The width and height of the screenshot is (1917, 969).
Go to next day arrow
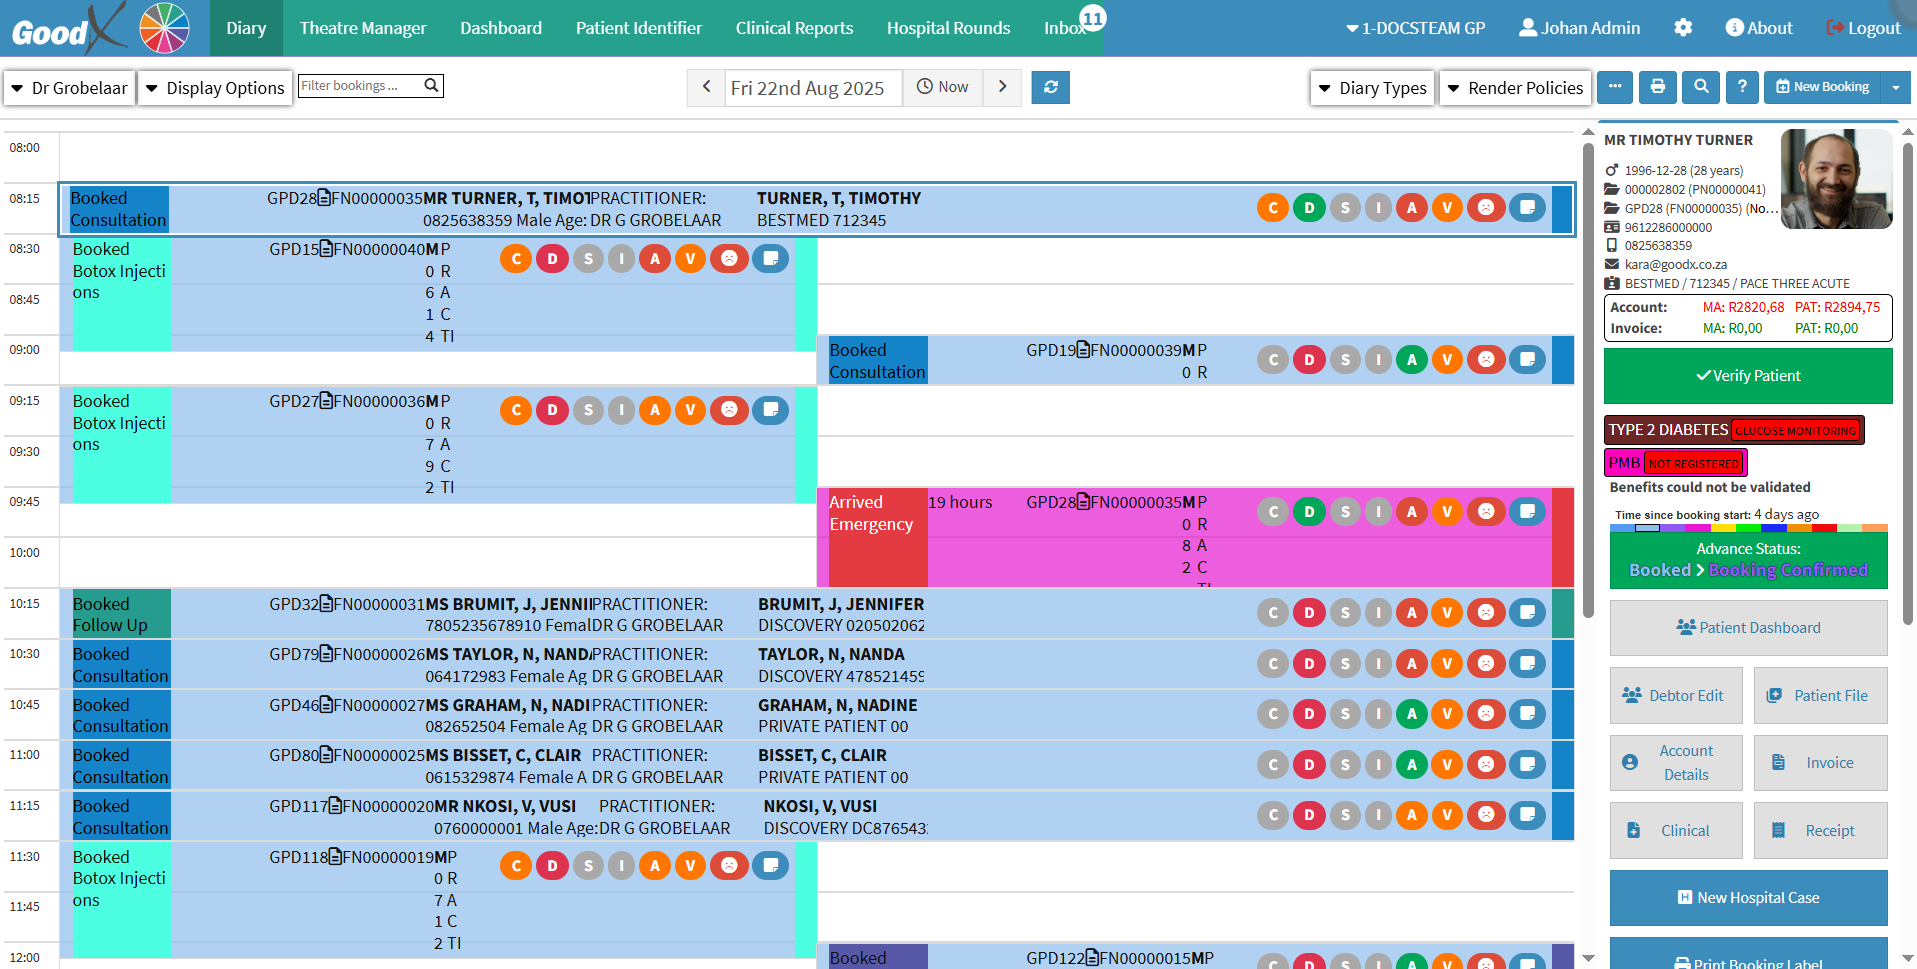coord(1002,87)
